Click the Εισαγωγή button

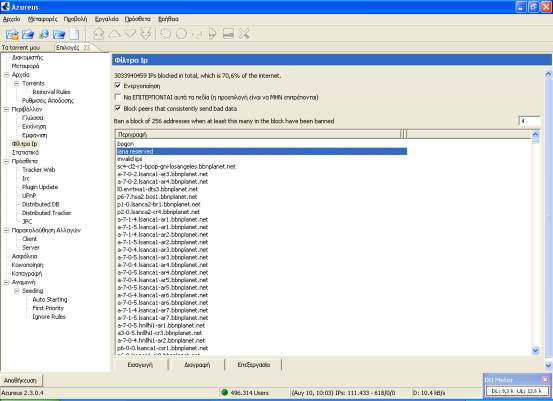click(140, 365)
